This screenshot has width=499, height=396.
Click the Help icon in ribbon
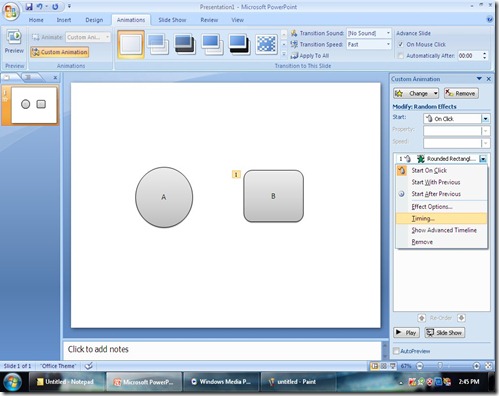[x=489, y=20]
